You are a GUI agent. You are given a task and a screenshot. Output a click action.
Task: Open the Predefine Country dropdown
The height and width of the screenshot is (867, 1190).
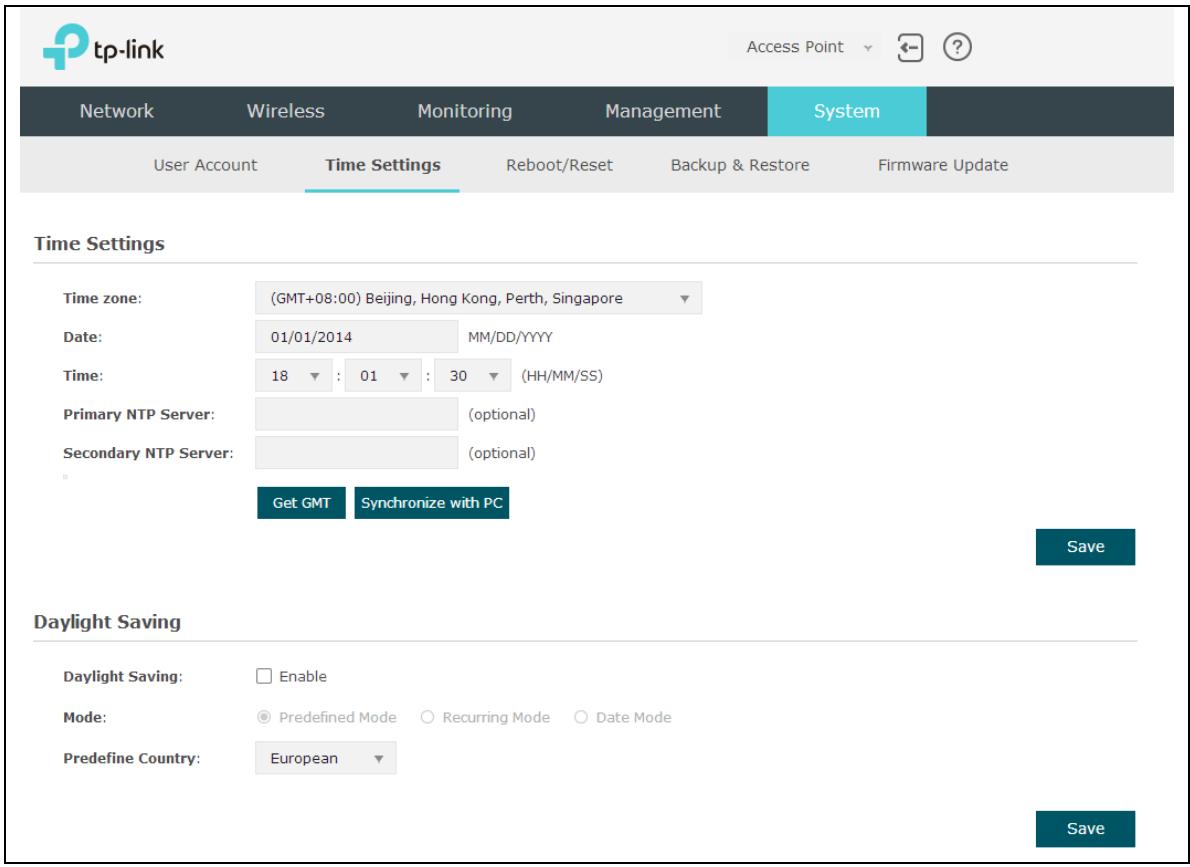pos(326,758)
